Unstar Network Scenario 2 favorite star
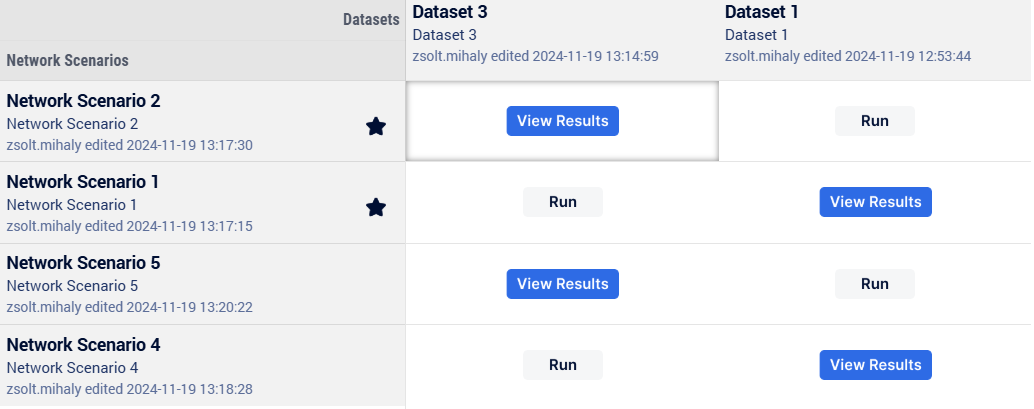 pyautogui.click(x=375, y=126)
